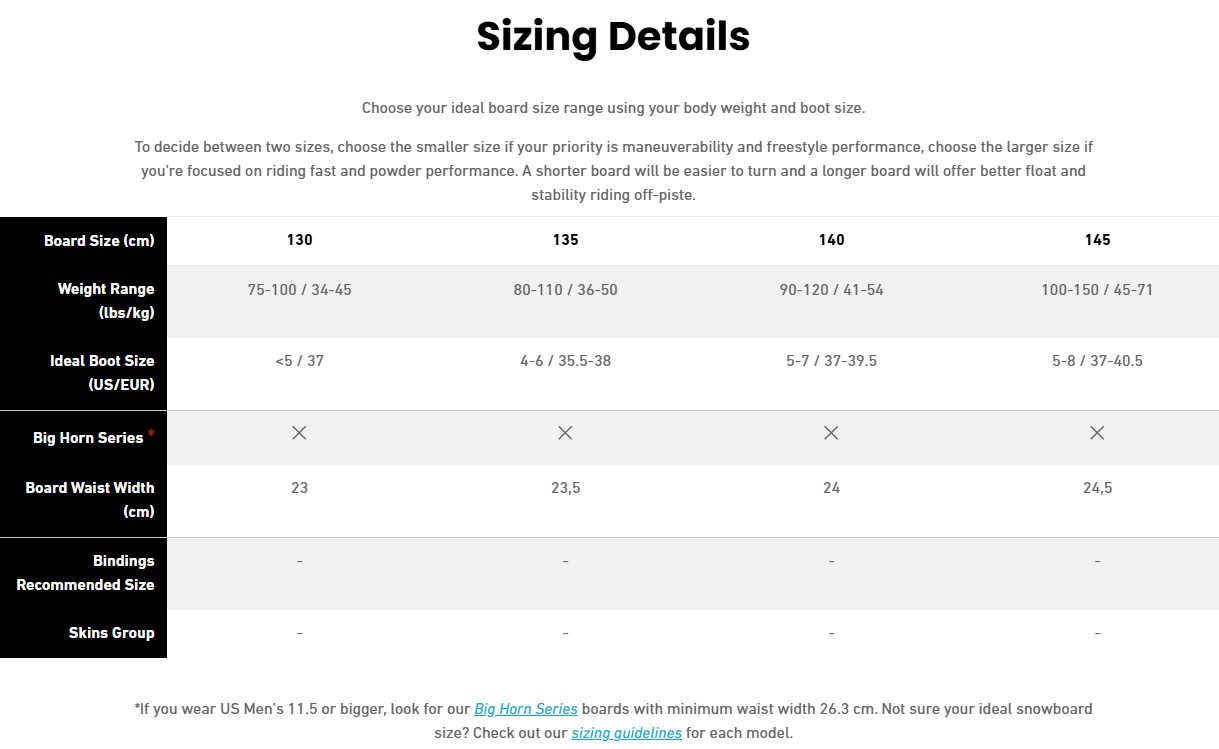Click the Board Waist Width row header

90,500
